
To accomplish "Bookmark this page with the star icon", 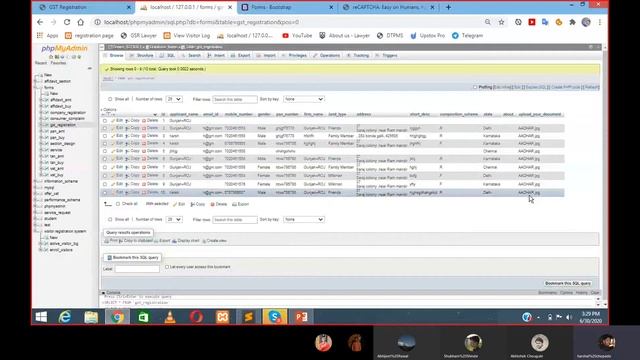I will pyautogui.click(x=501, y=22).
